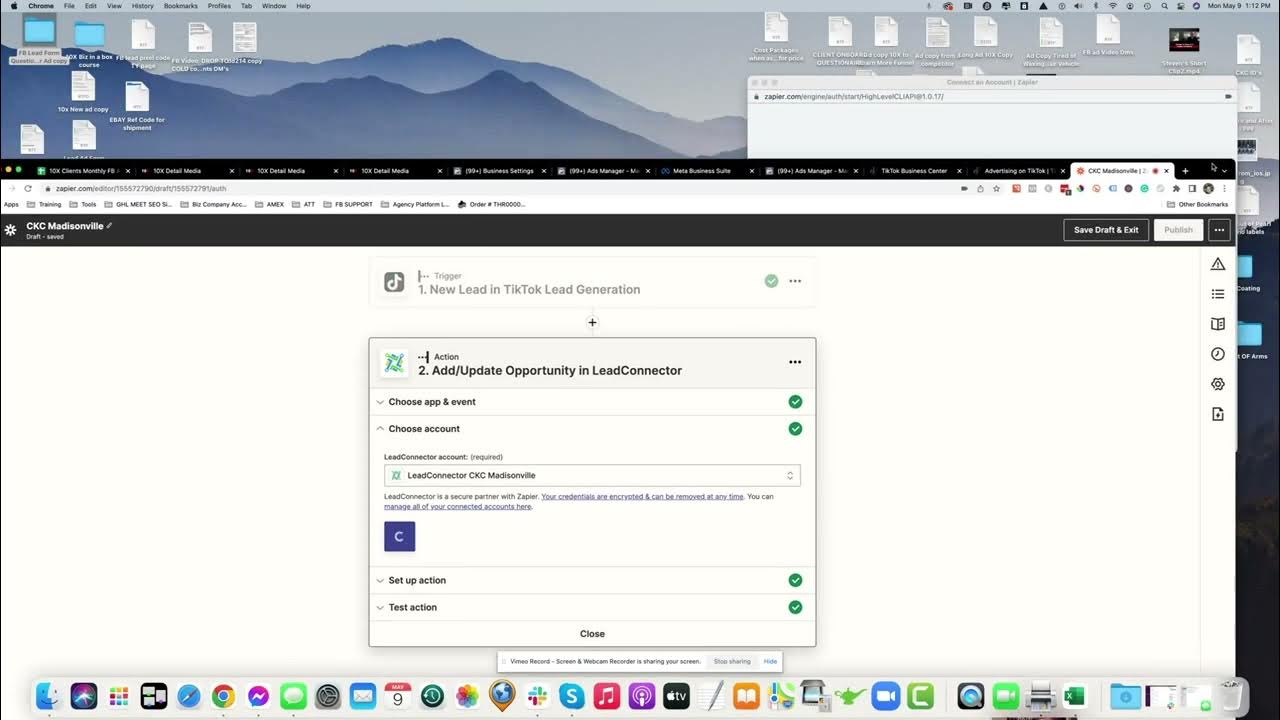
Task: Open Skype from the dock
Action: coord(571,696)
